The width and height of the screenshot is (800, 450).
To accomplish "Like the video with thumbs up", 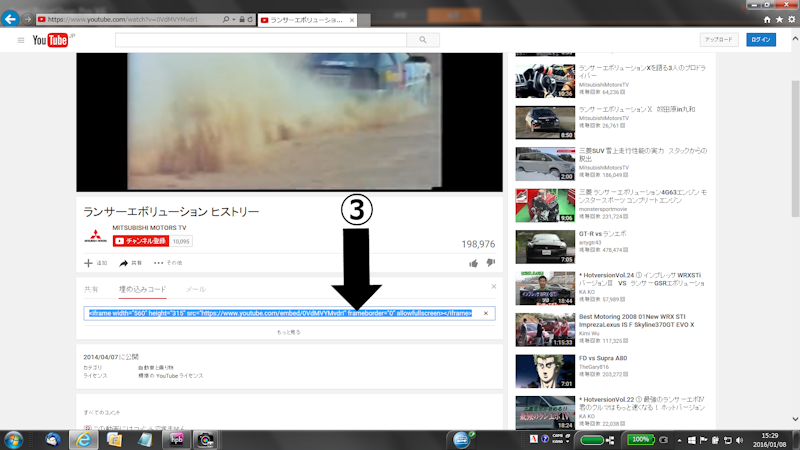I will (x=473, y=263).
